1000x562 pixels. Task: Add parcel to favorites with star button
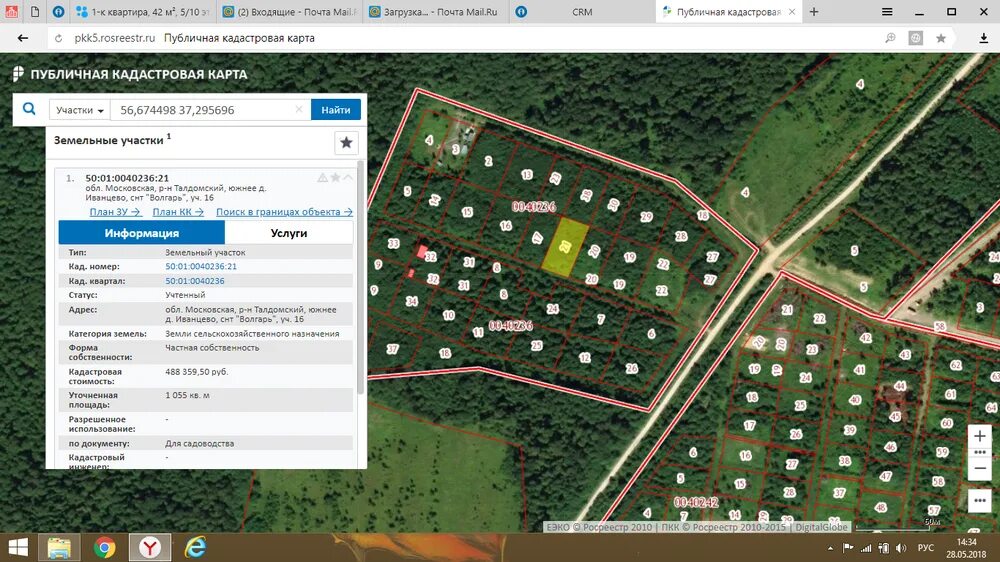pyautogui.click(x=346, y=142)
